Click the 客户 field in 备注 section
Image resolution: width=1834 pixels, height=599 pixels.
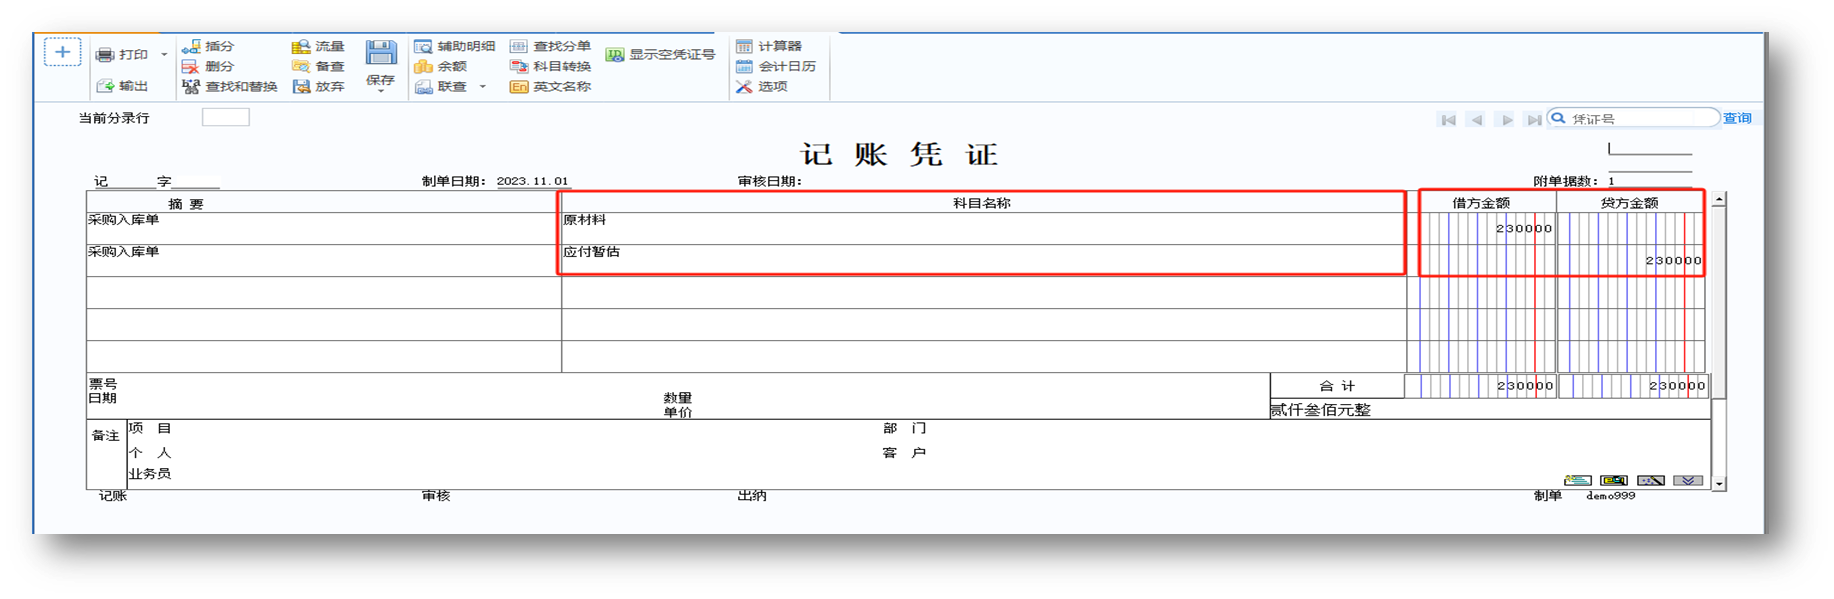point(904,453)
